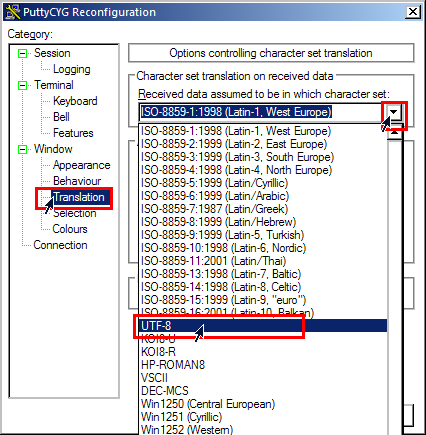Choose ISO-8859-4:1998 Latin-4 North Europe
426x435 pixels.
point(263,170)
